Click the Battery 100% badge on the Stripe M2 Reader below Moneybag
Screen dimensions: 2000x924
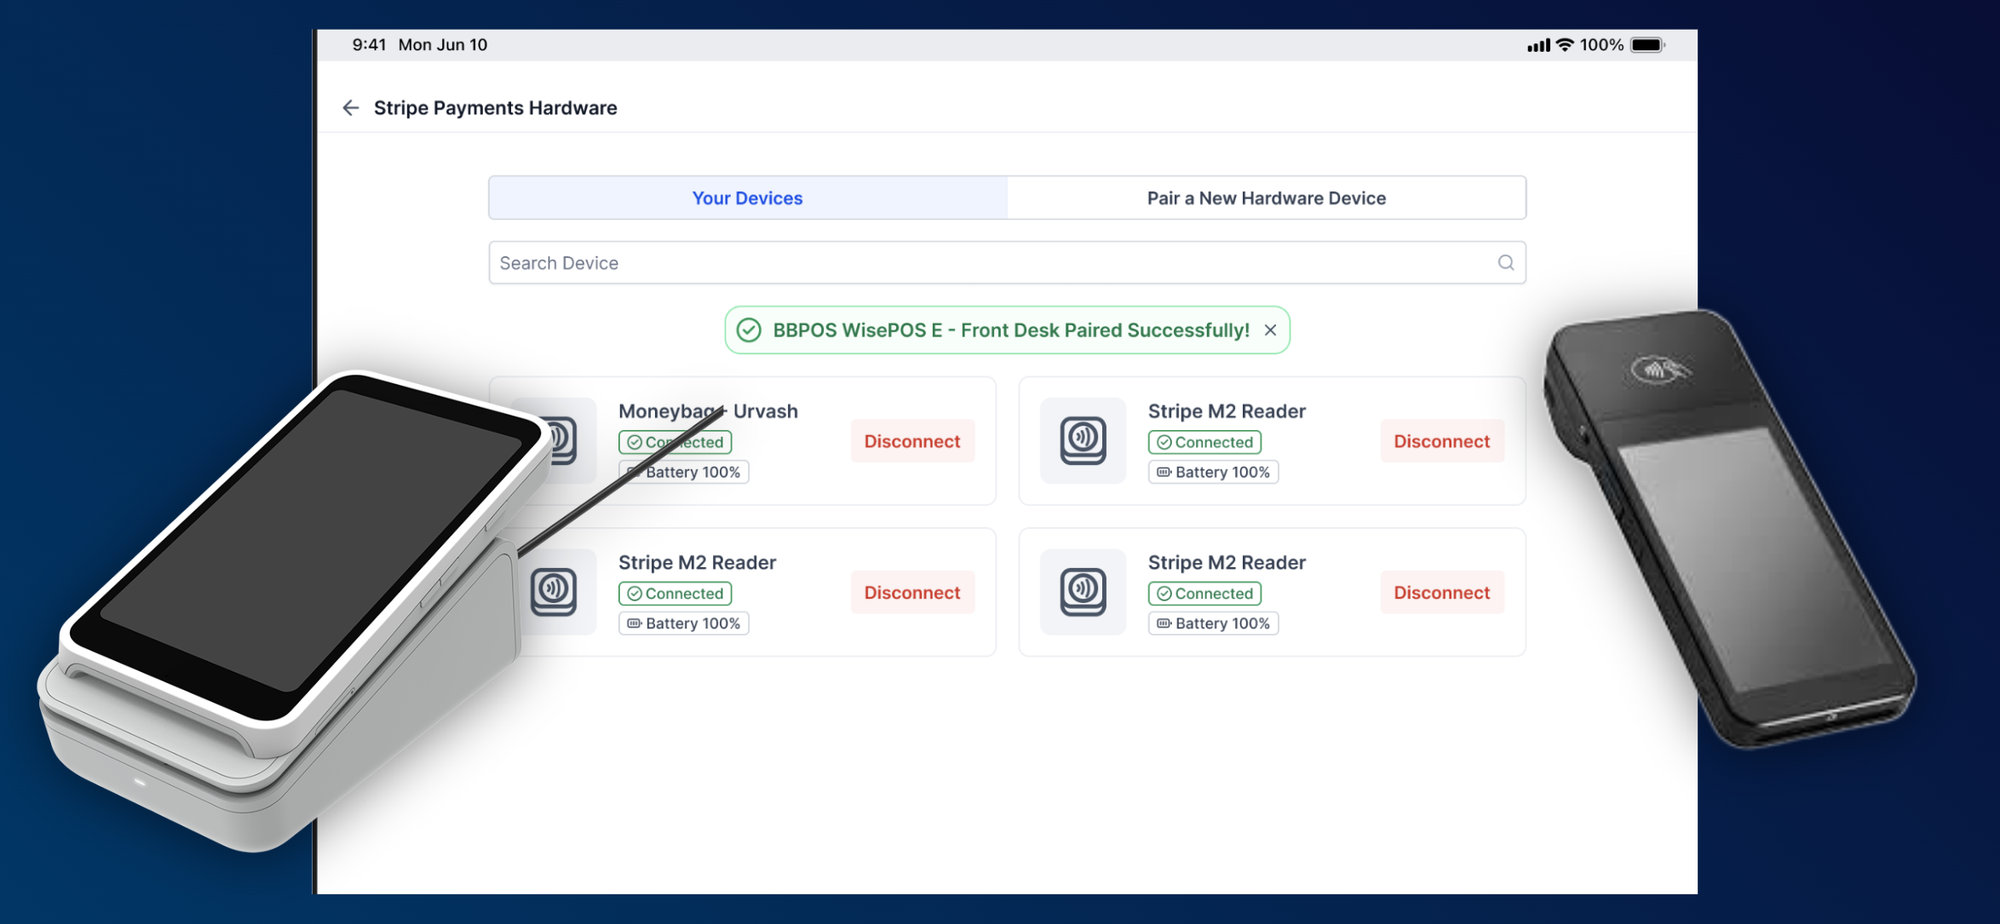[x=684, y=623]
